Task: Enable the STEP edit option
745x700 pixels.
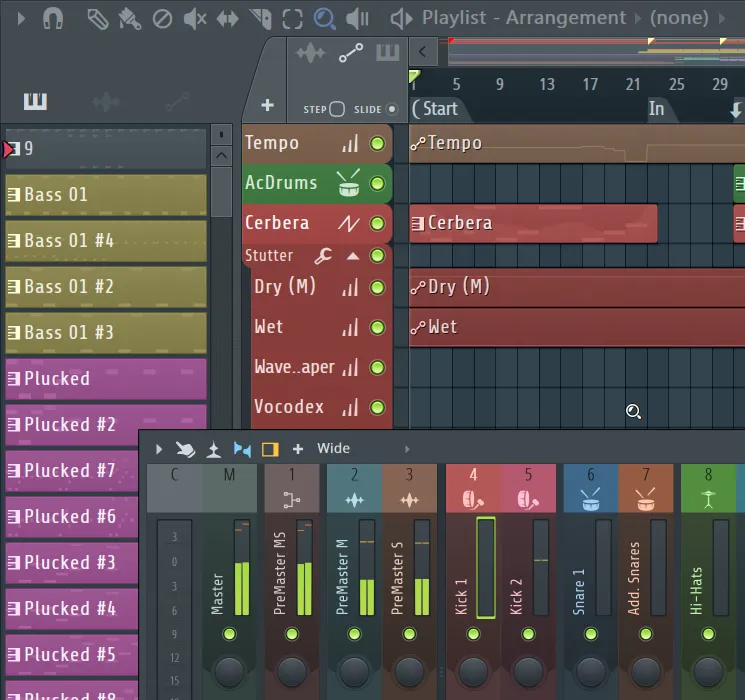Action: [x=337, y=109]
